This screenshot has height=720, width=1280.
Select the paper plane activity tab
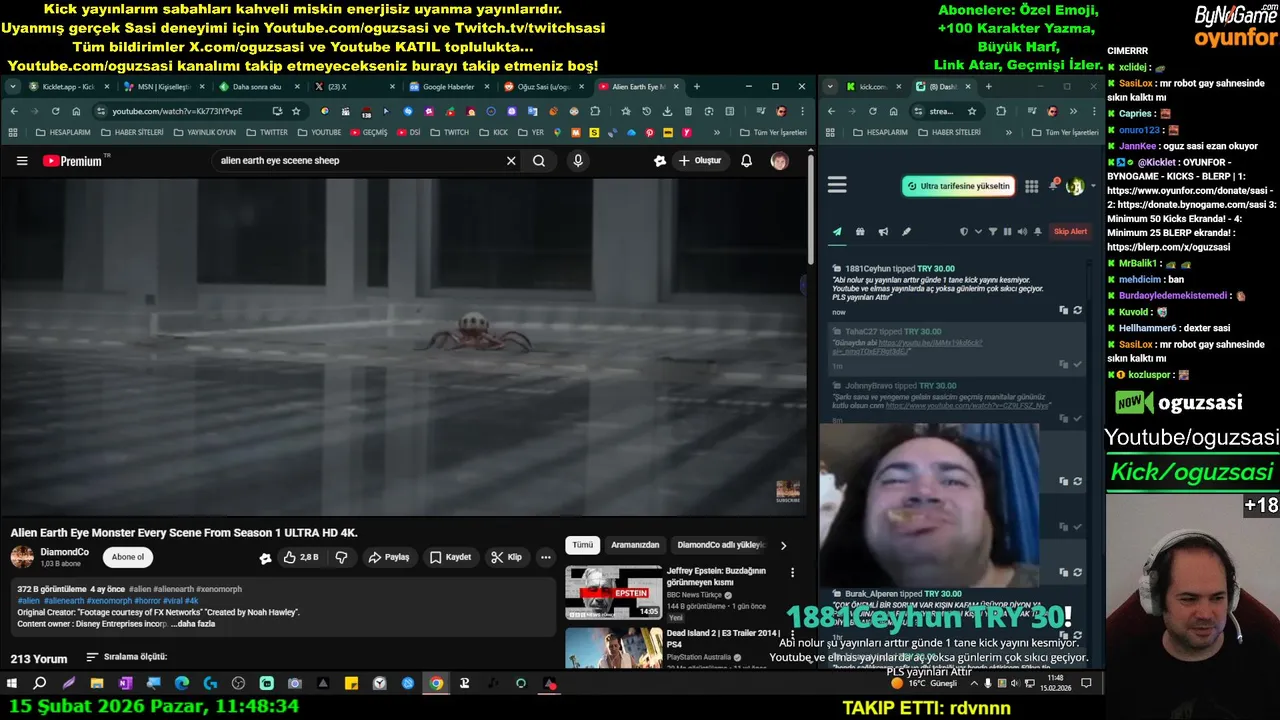837,232
